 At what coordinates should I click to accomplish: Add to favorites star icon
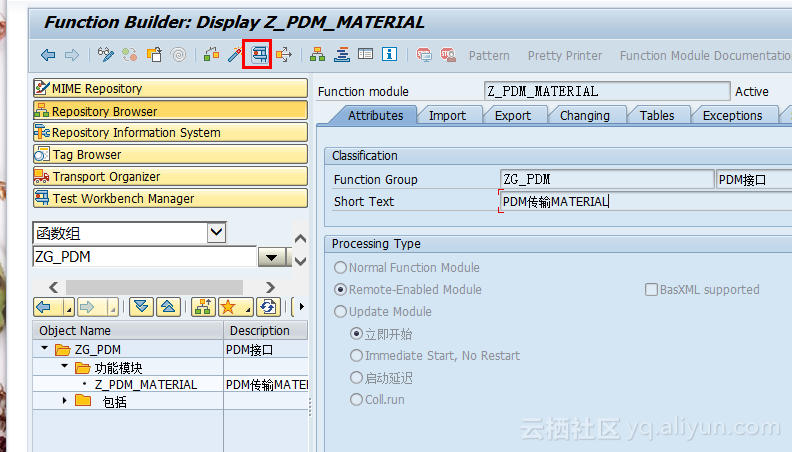(228, 307)
